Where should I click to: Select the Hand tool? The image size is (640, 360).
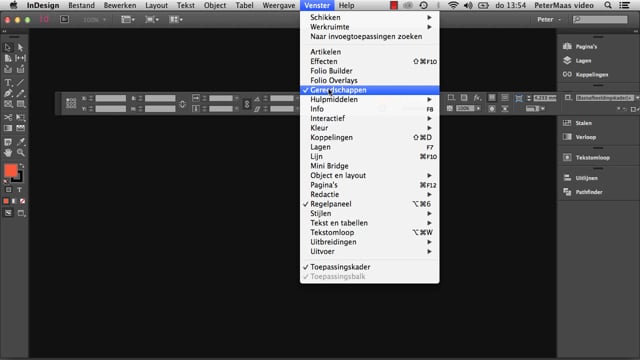8,153
